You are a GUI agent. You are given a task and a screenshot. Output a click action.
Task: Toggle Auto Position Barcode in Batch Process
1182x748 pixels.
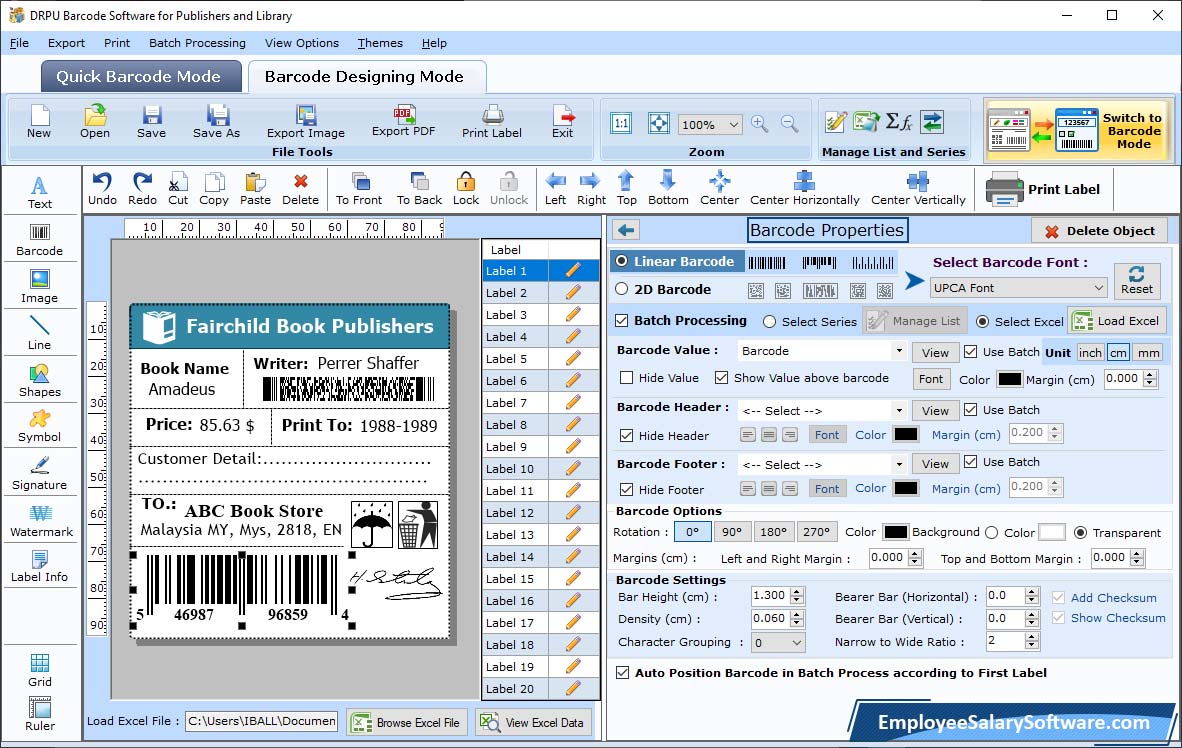tap(623, 673)
